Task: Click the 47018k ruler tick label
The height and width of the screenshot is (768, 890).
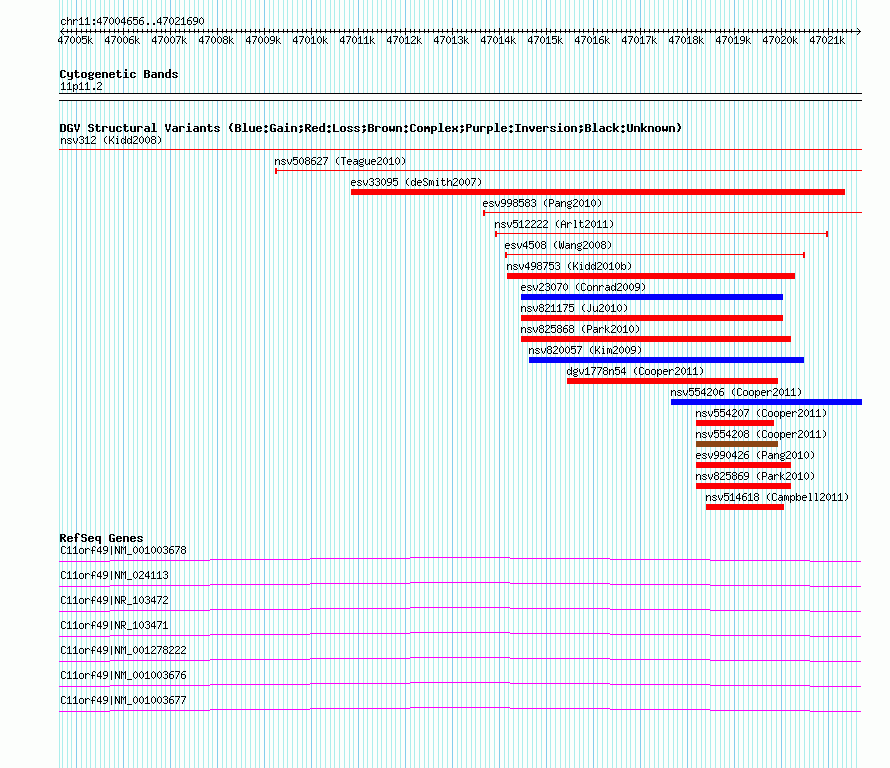Action: pyautogui.click(x=686, y=40)
